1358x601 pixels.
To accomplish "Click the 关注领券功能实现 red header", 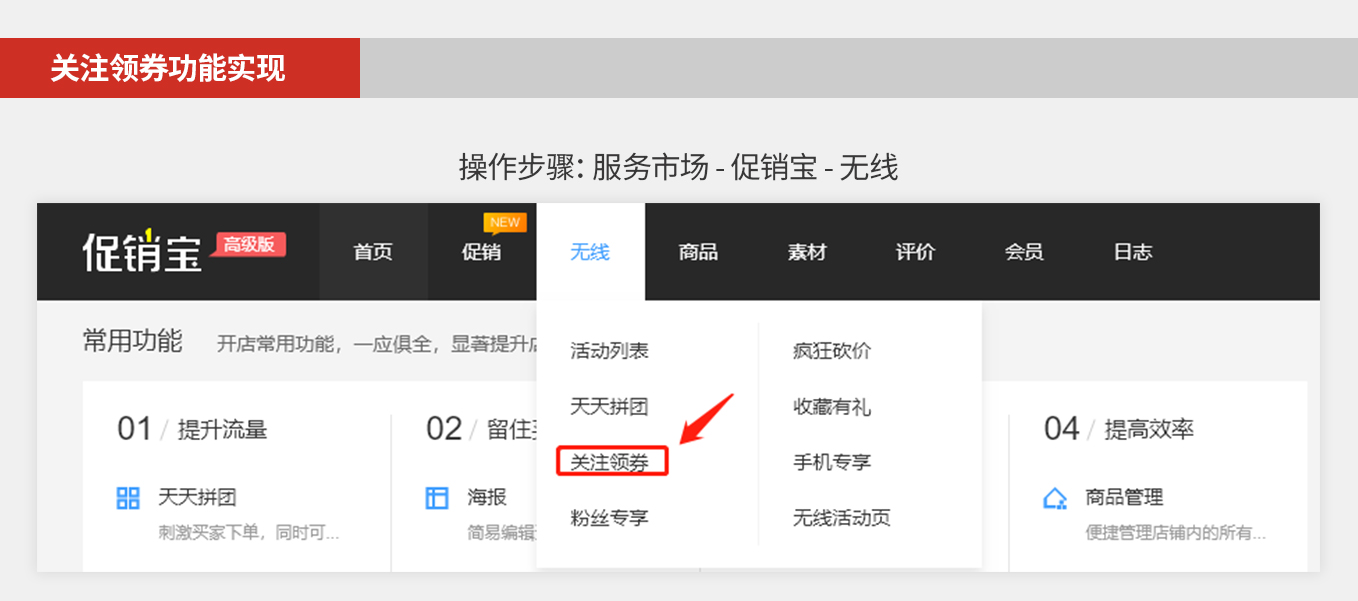I will click(x=180, y=68).
